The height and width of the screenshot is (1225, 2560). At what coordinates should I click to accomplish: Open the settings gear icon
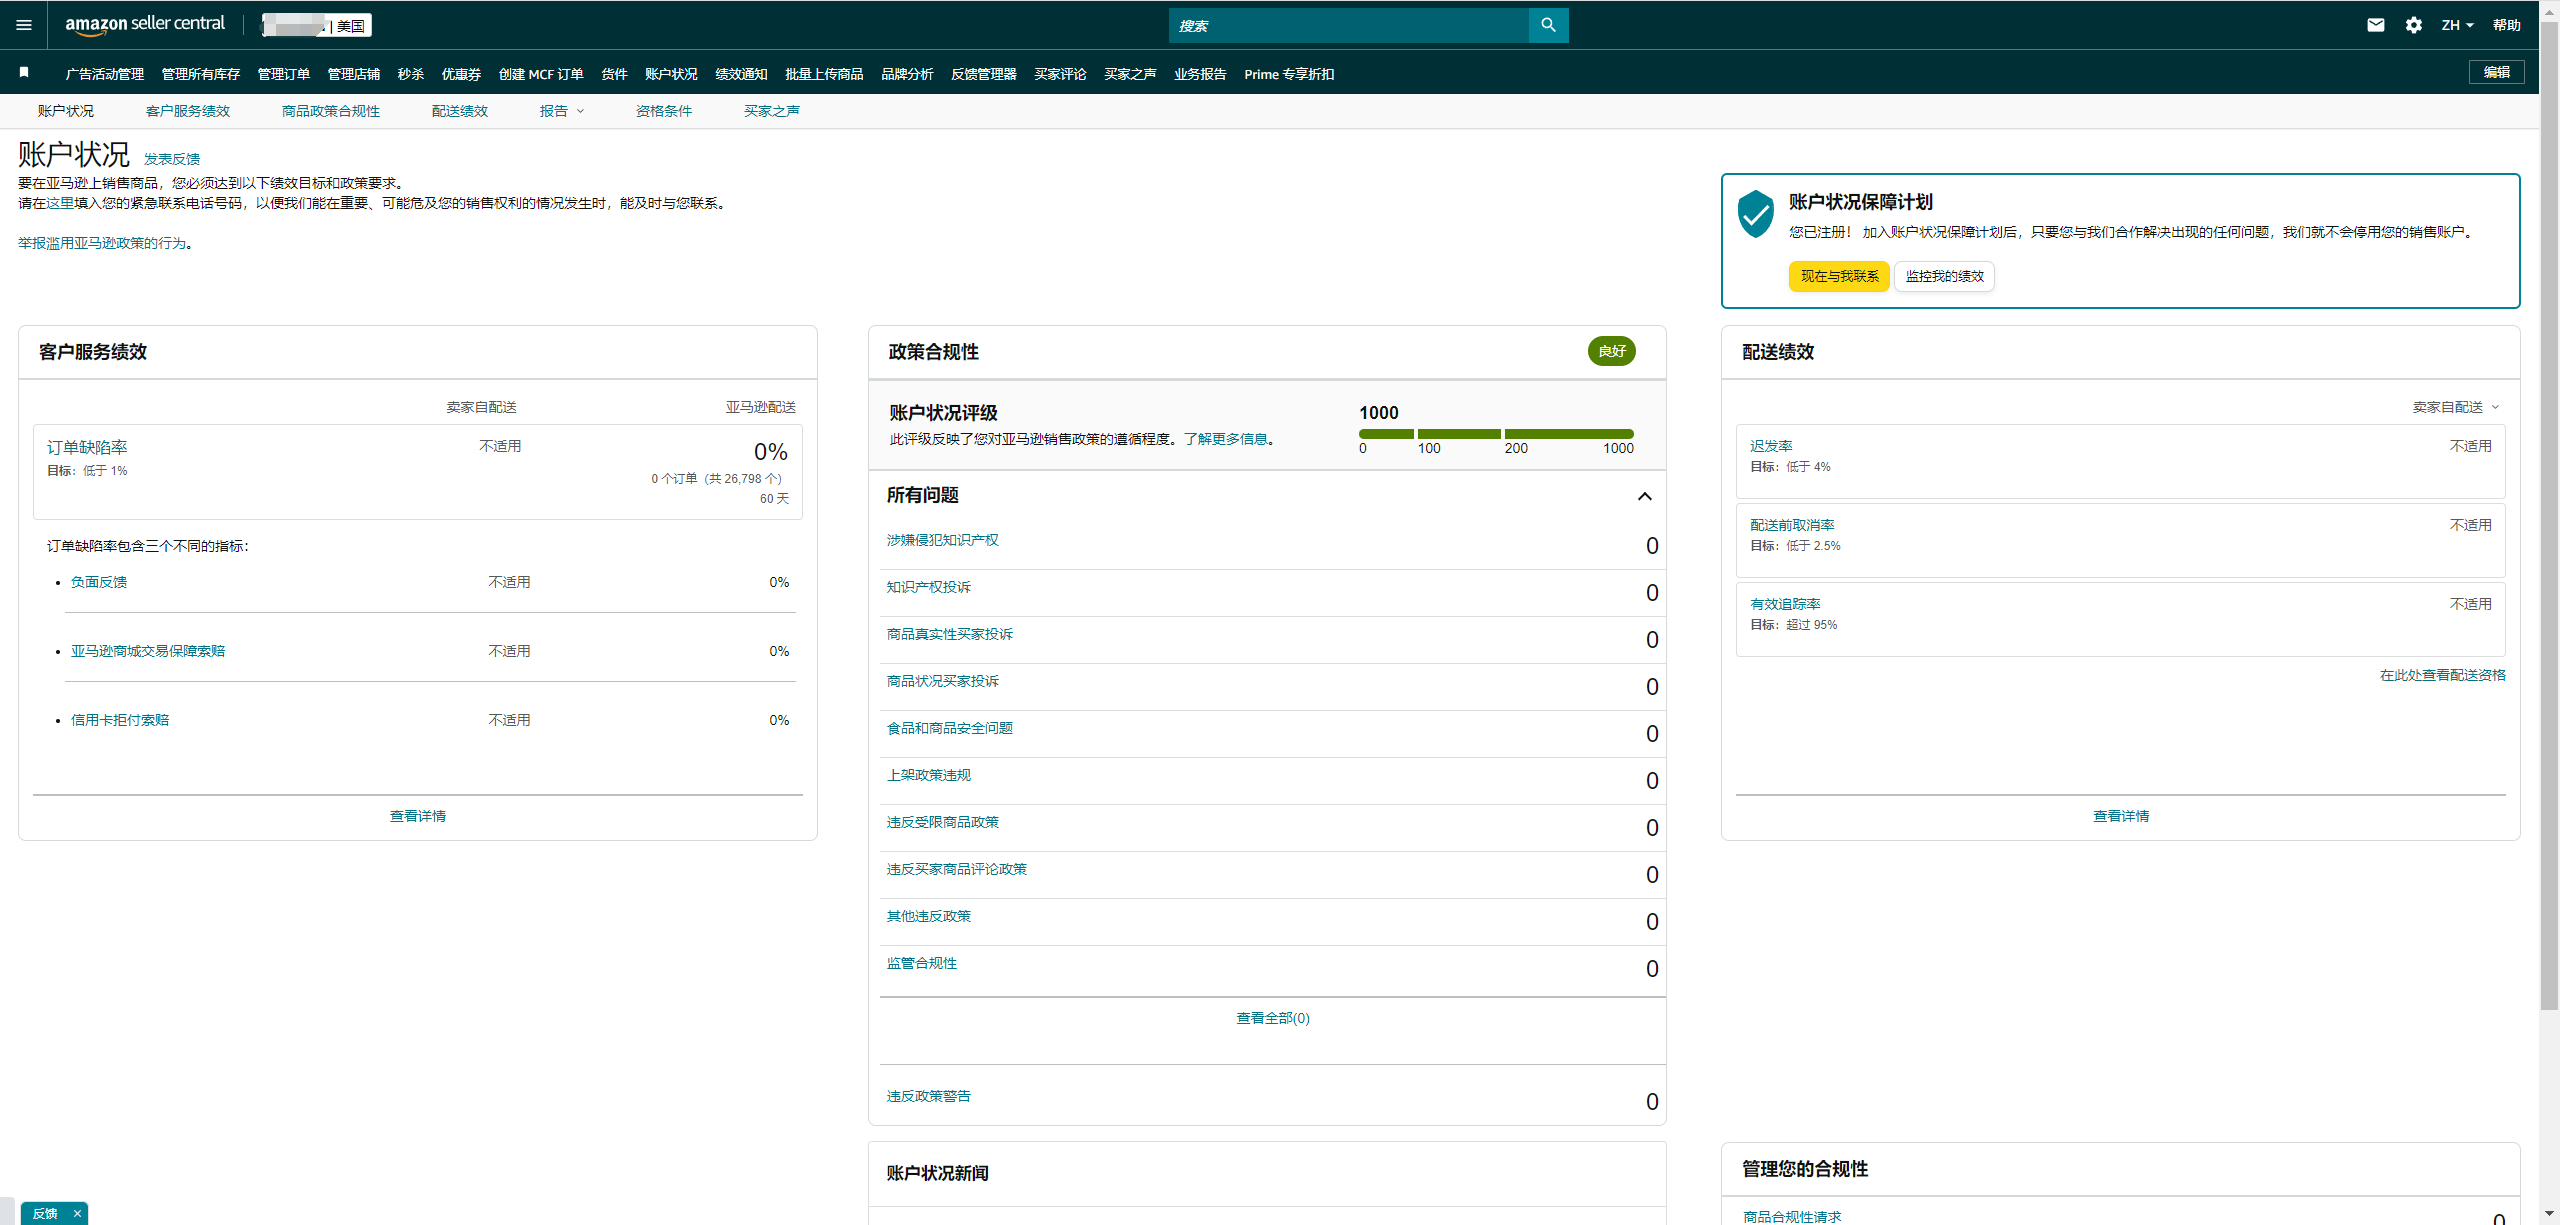click(2414, 25)
